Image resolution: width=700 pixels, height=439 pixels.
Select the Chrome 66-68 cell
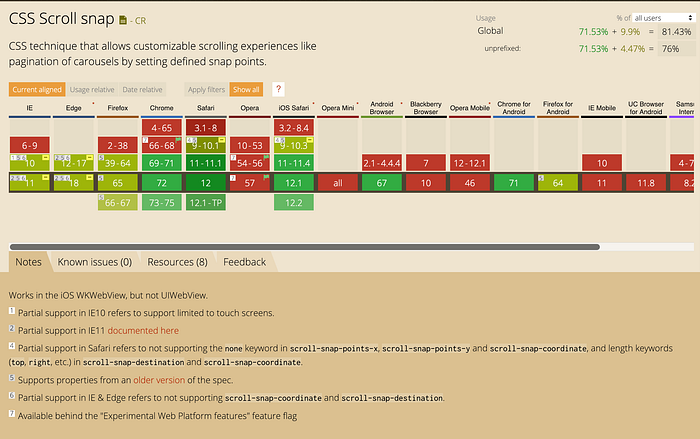[x=162, y=145]
